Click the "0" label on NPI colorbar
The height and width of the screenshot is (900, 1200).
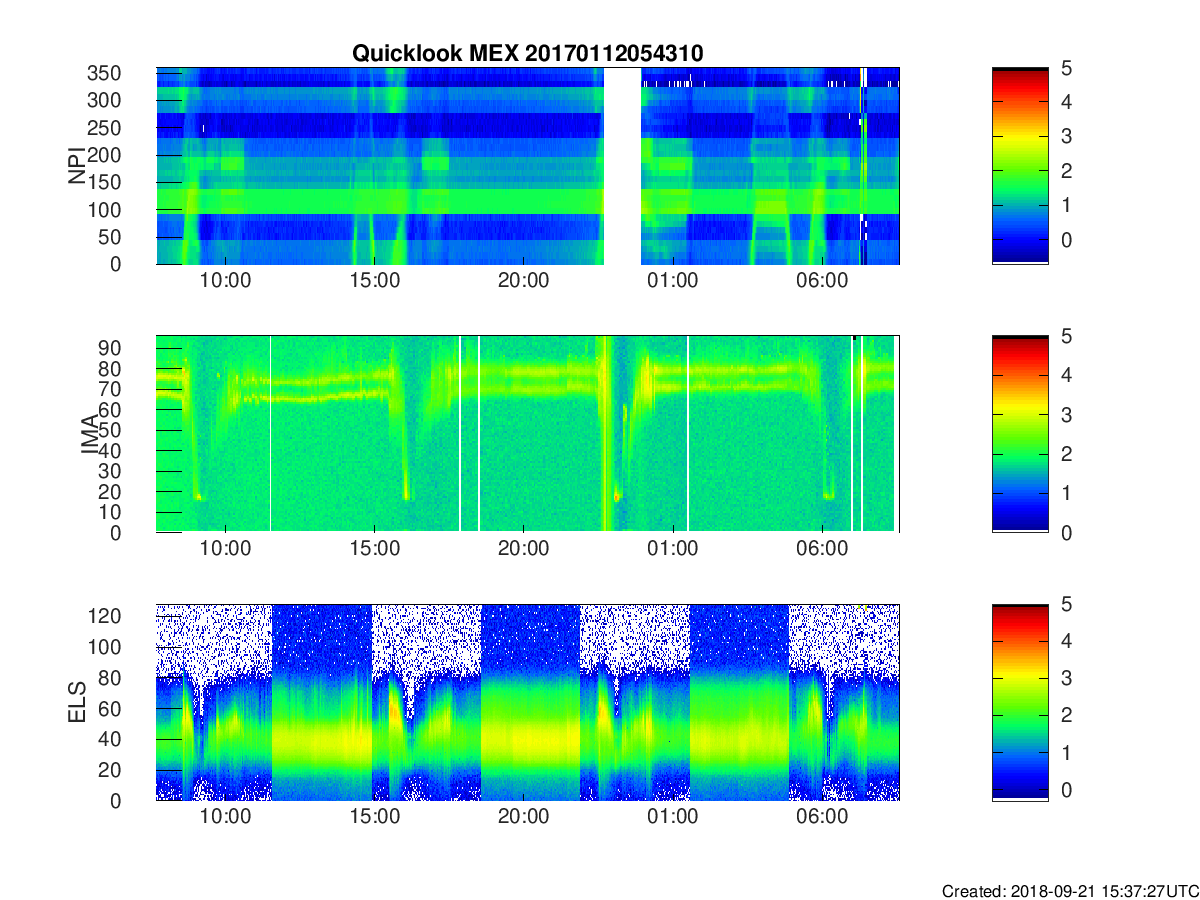click(x=1065, y=240)
